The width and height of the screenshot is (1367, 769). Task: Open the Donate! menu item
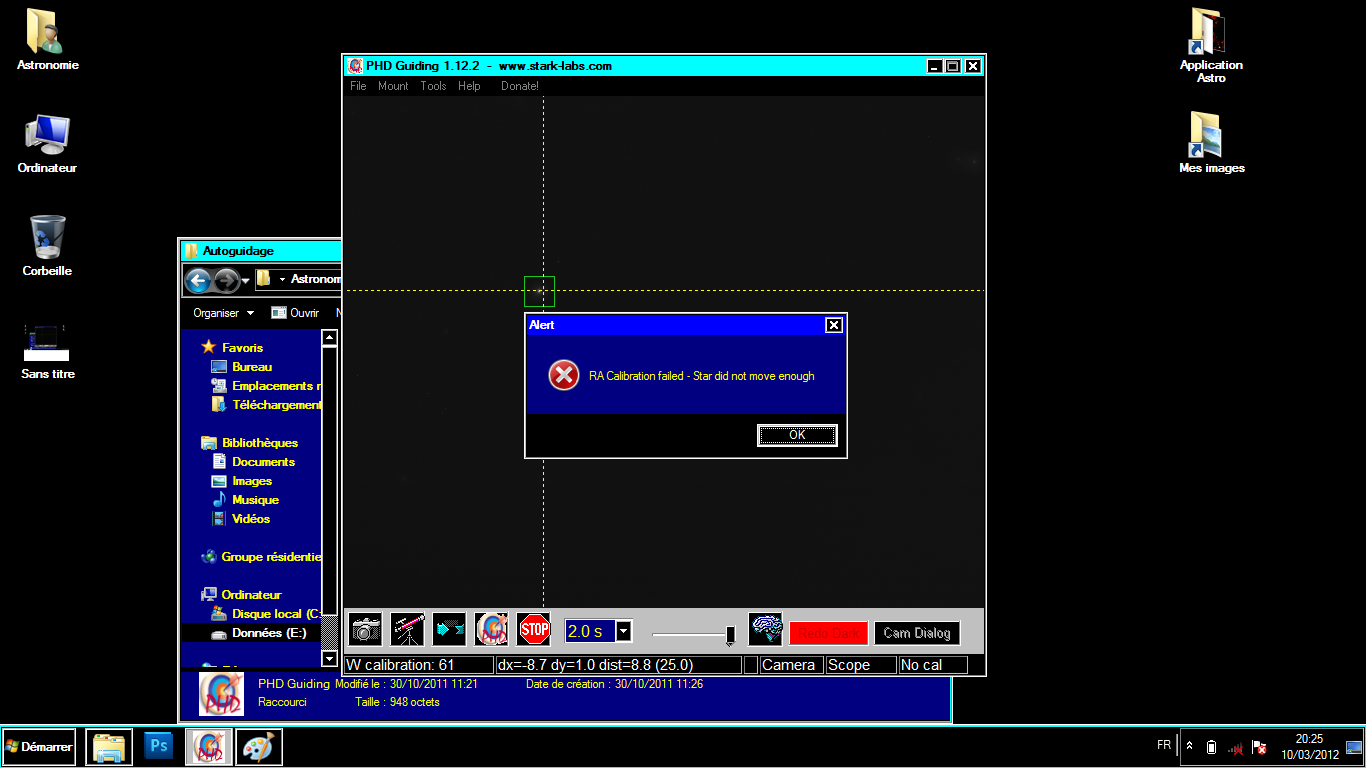pos(520,86)
